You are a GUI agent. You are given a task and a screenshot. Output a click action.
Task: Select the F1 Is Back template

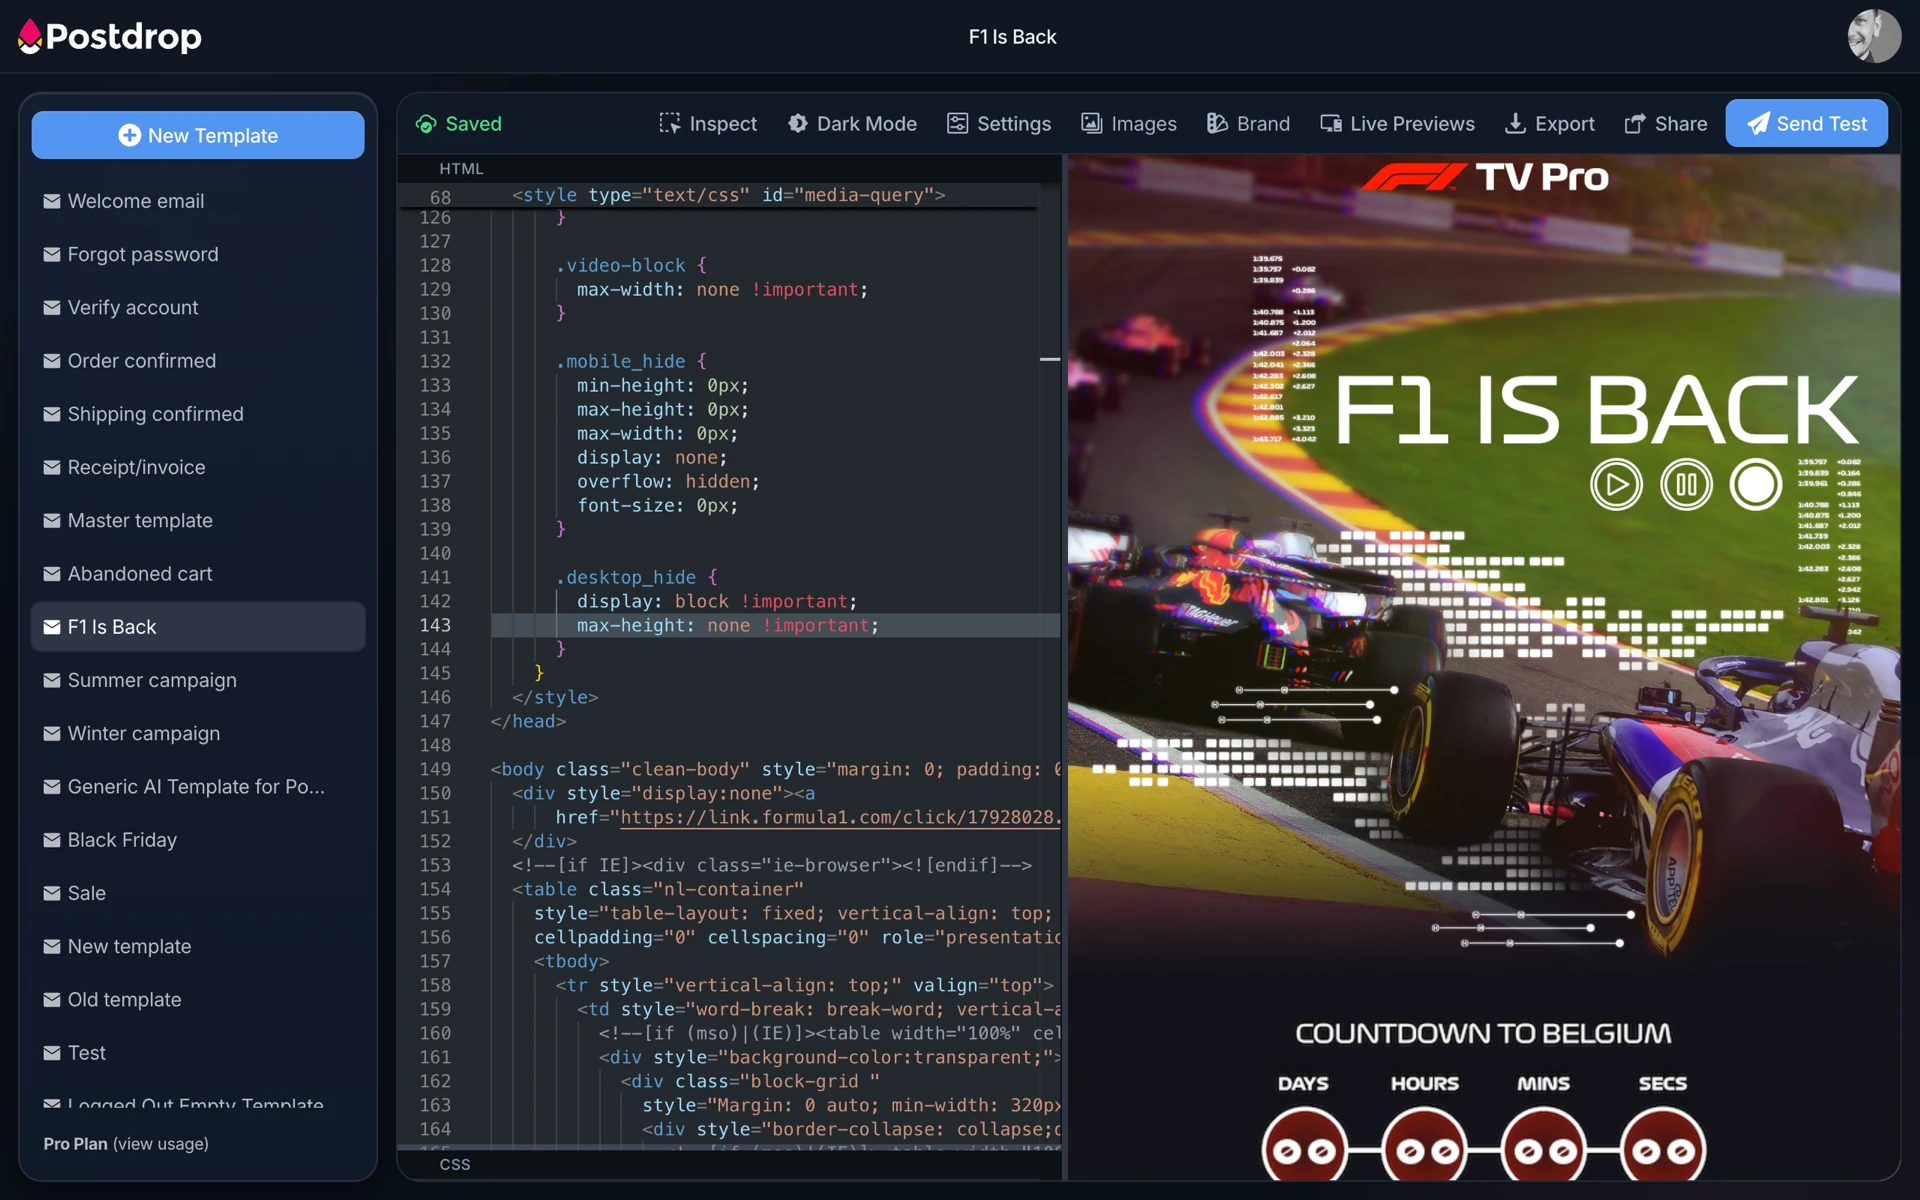198,627
